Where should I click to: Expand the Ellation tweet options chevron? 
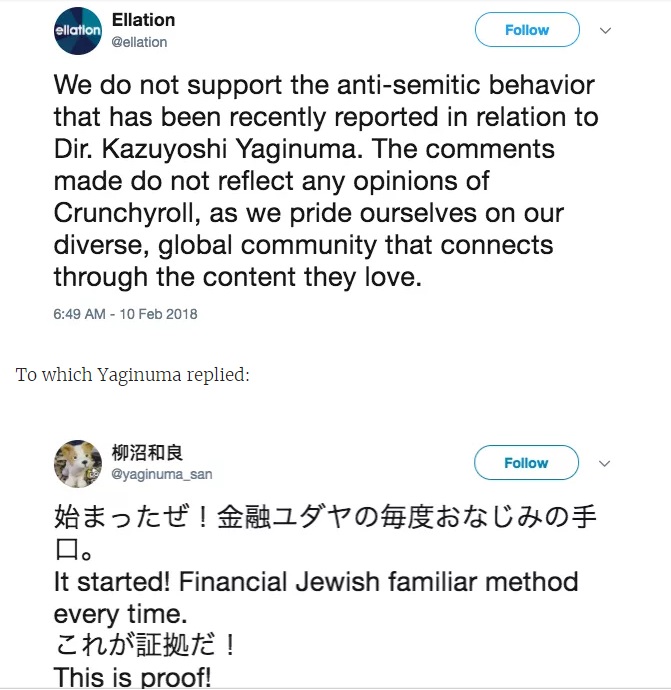tap(605, 31)
